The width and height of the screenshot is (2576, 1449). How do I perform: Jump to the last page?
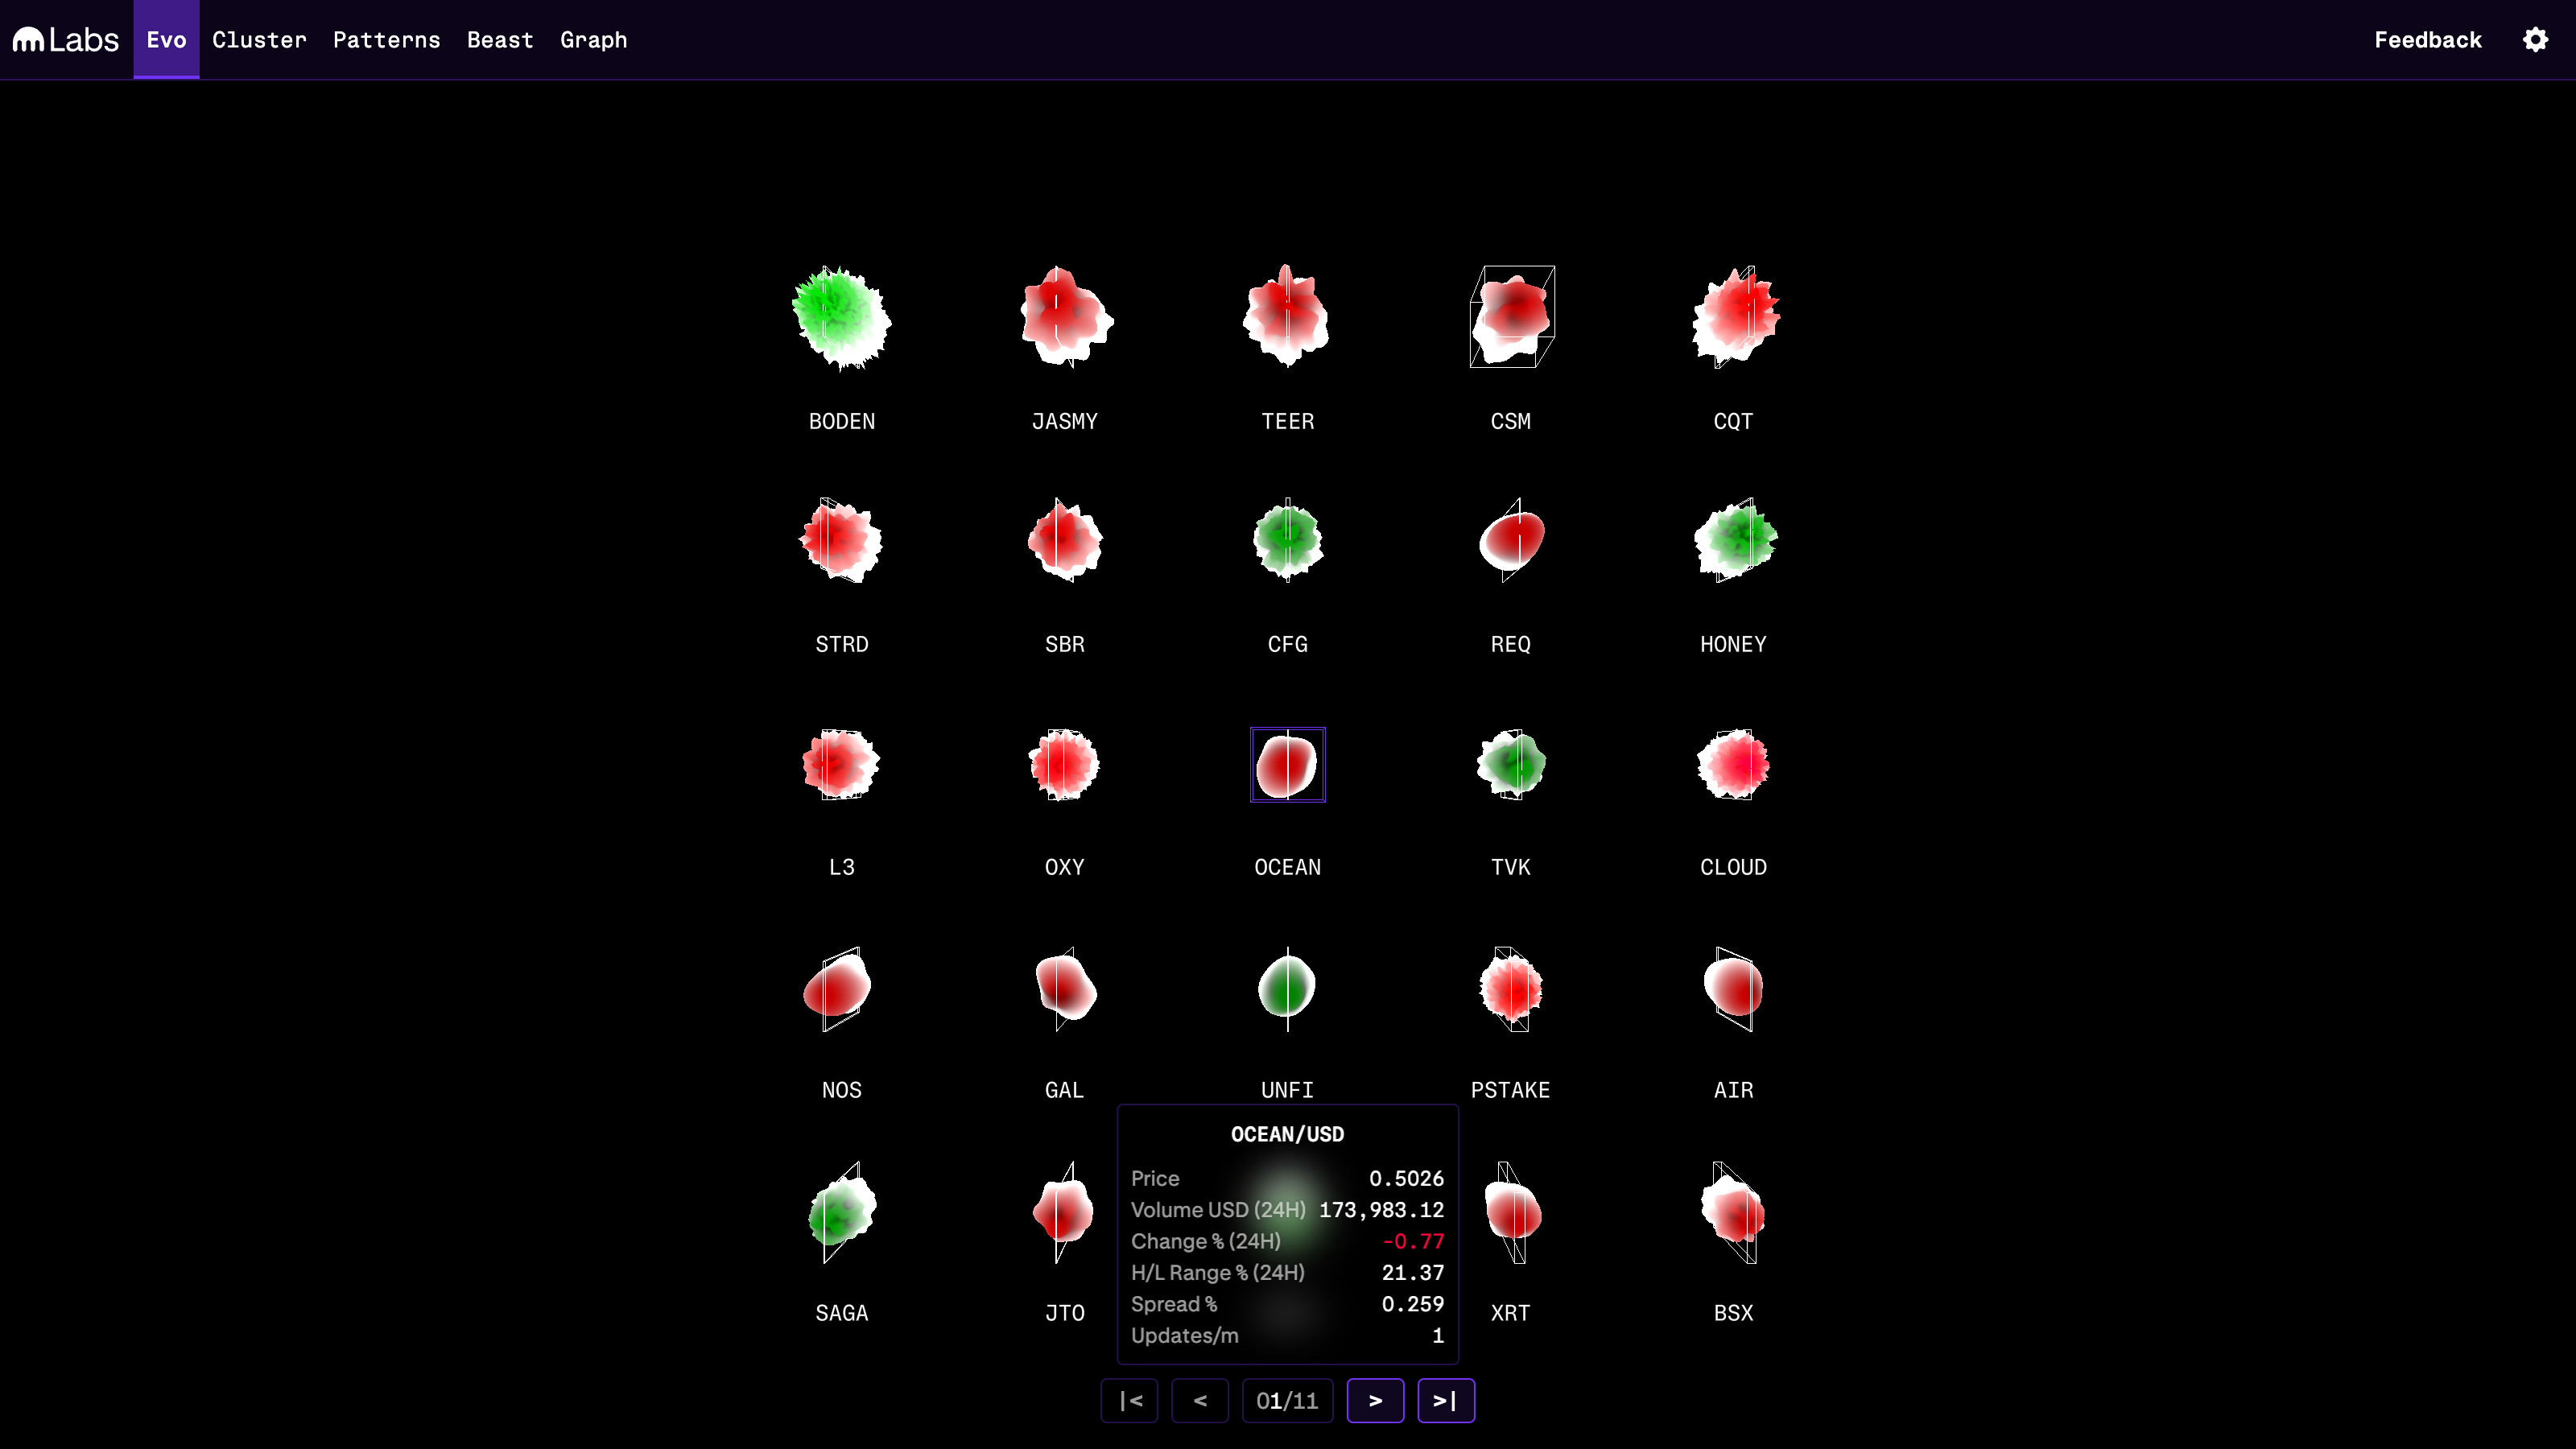click(1445, 1400)
